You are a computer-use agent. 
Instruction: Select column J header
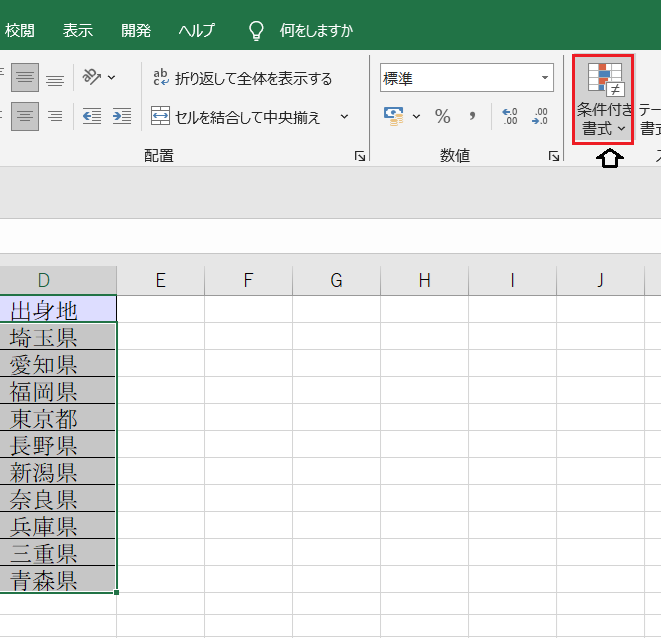(x=601, y=280)
